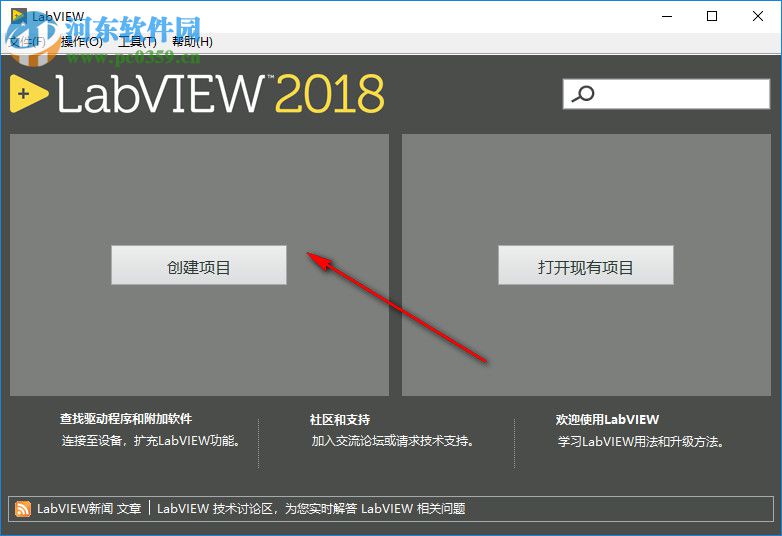The image size is (782, 536).
Task: Open the LabVIEW 技术讨论区 news headline
Action: coord(311,509)
